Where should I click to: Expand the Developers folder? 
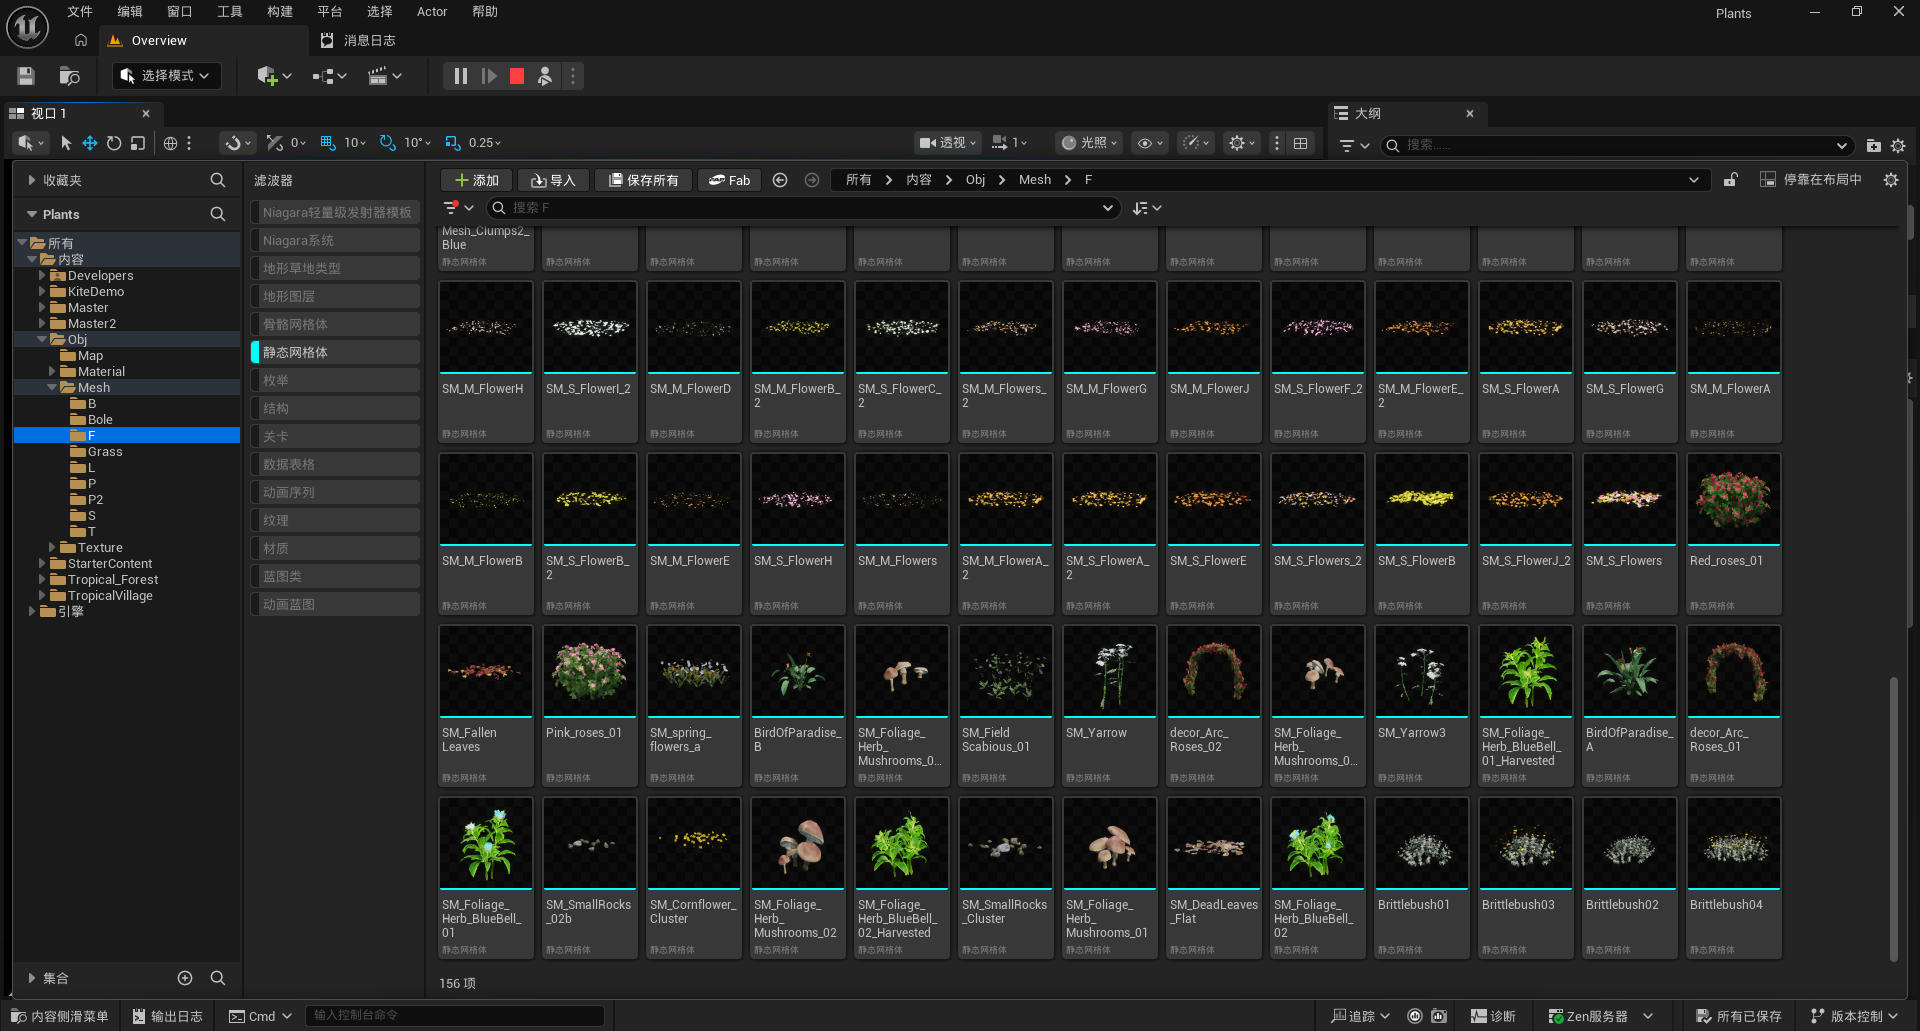pos(42,275)
